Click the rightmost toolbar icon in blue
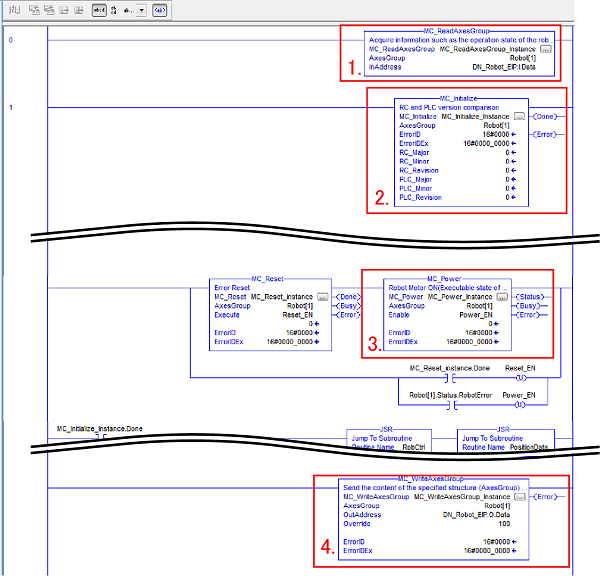600x576 pixels. [x=159, y=9]
